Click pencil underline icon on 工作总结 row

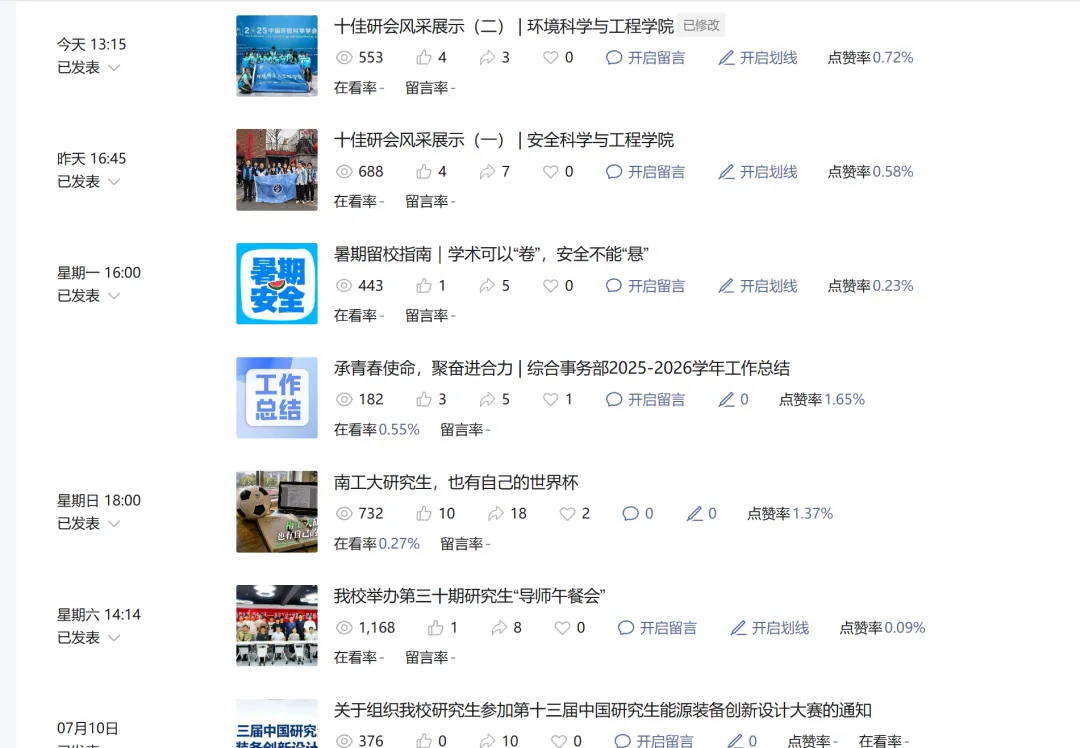pos(726,399)
